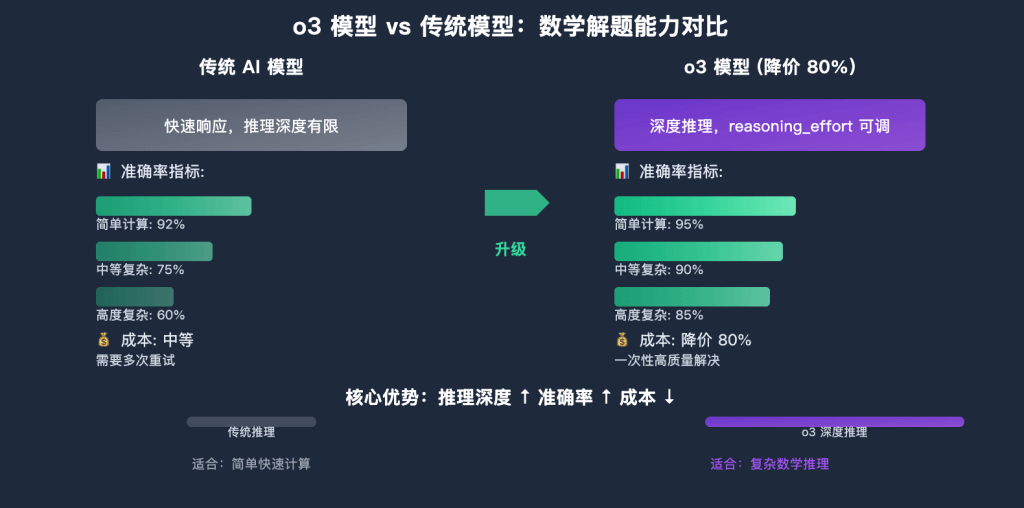The height and width of the screenshot is (508, 1024).
Task: Click the traditional 高度复杂 60% bar
Action: (134, 297)
